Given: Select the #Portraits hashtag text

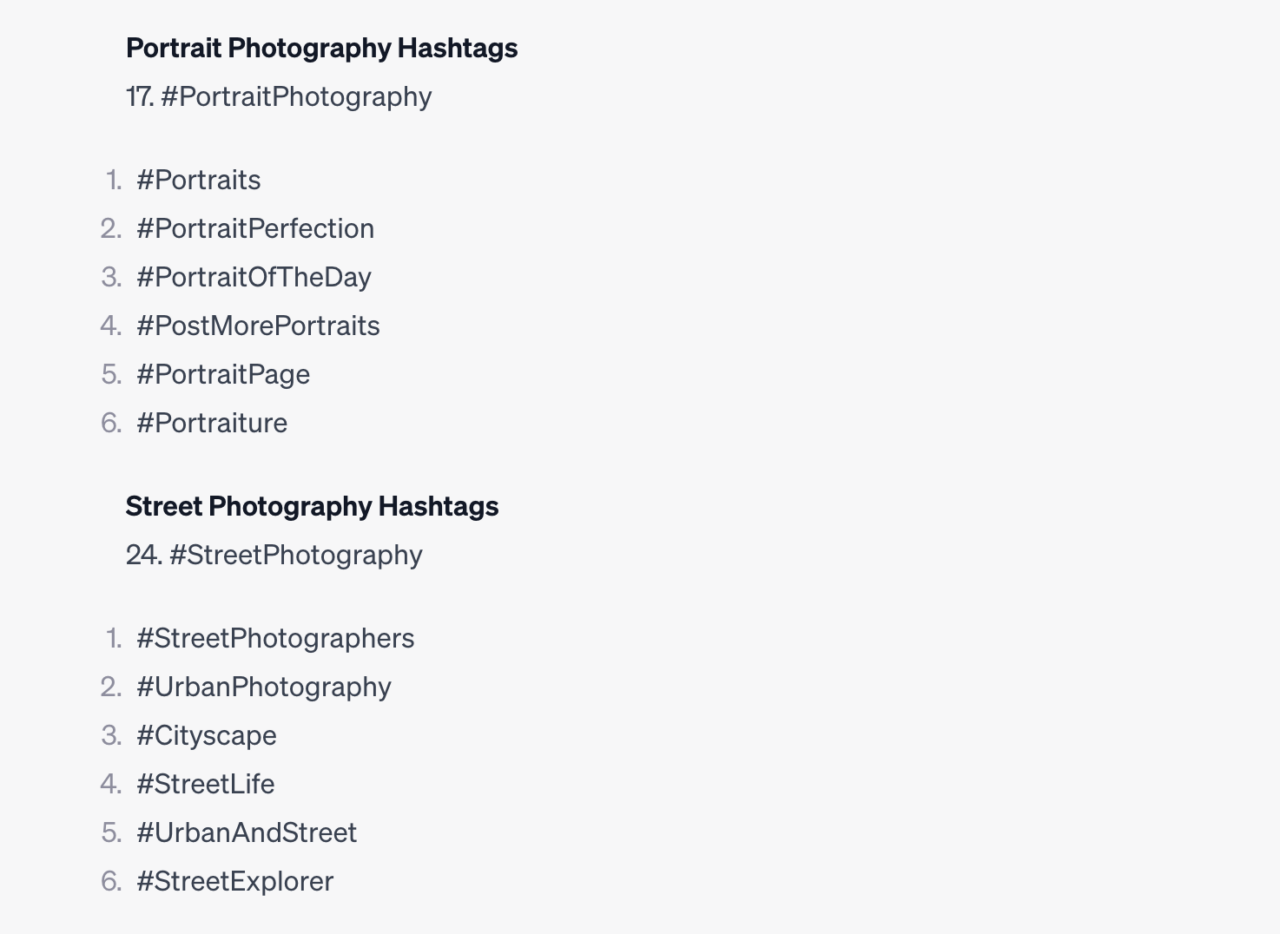Looking at the screenshot, I should point(198,180).
